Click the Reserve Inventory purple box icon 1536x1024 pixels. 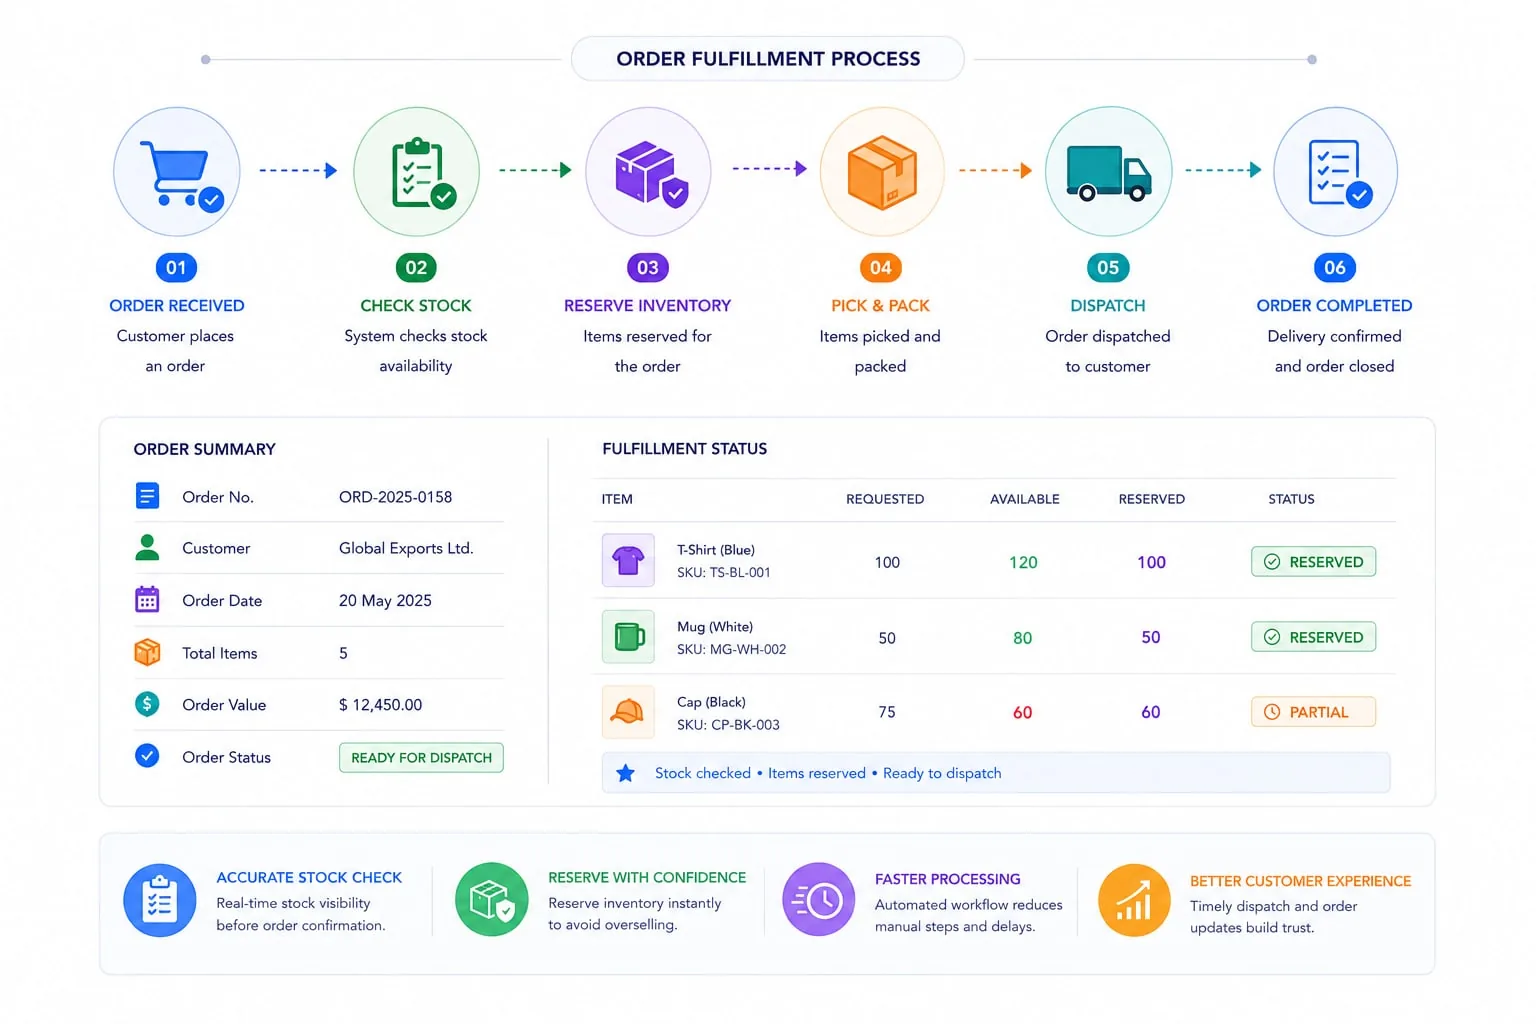(x=648, y=171)
